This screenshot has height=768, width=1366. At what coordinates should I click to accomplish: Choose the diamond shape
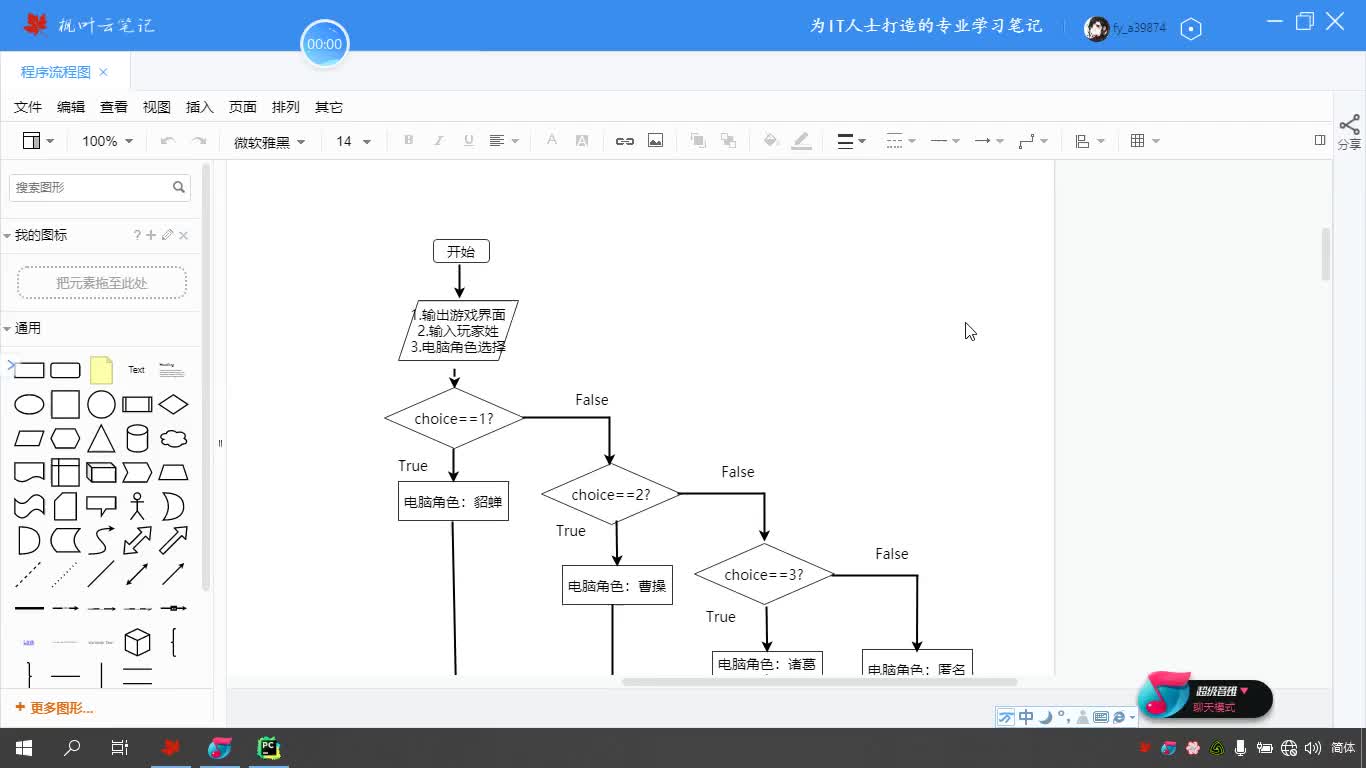coord(173,404)
